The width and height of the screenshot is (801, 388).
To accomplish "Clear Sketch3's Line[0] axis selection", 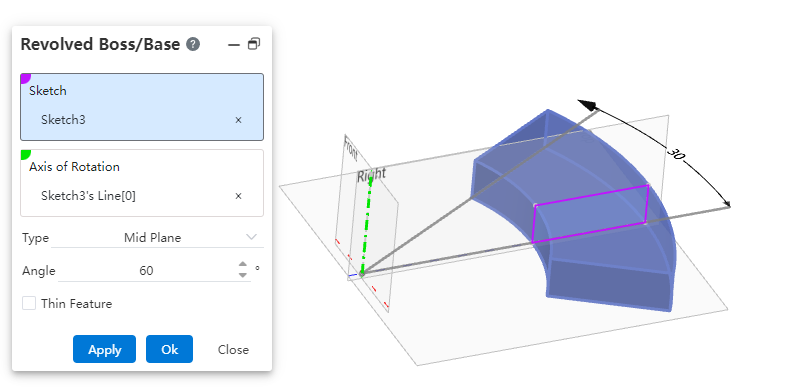I will 238,196.
